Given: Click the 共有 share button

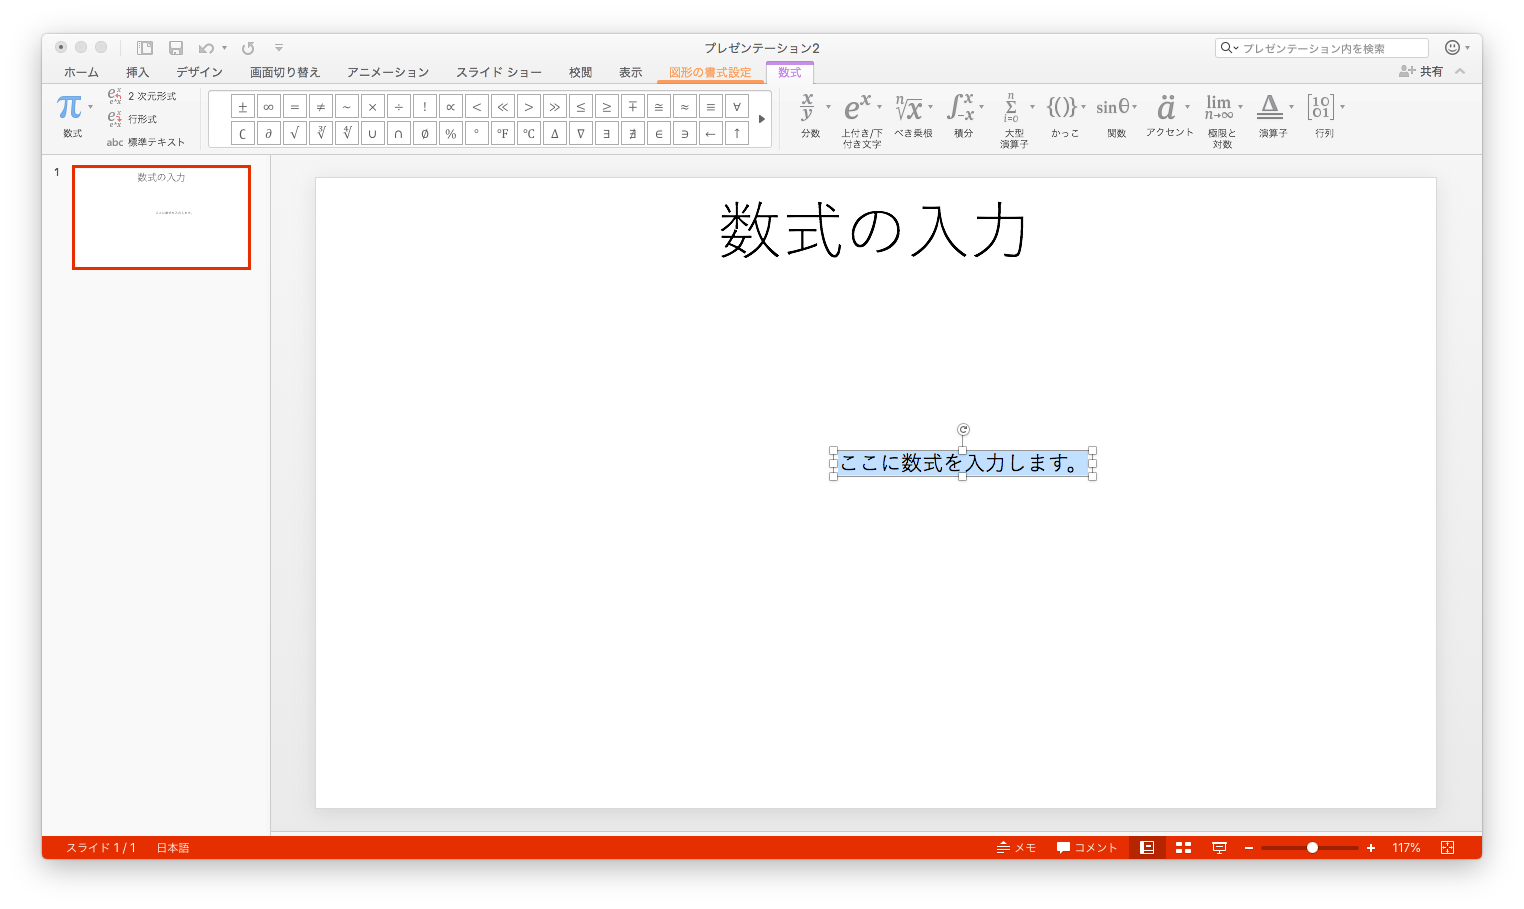Looking at the screenshot, I should tap(1420, 71).
